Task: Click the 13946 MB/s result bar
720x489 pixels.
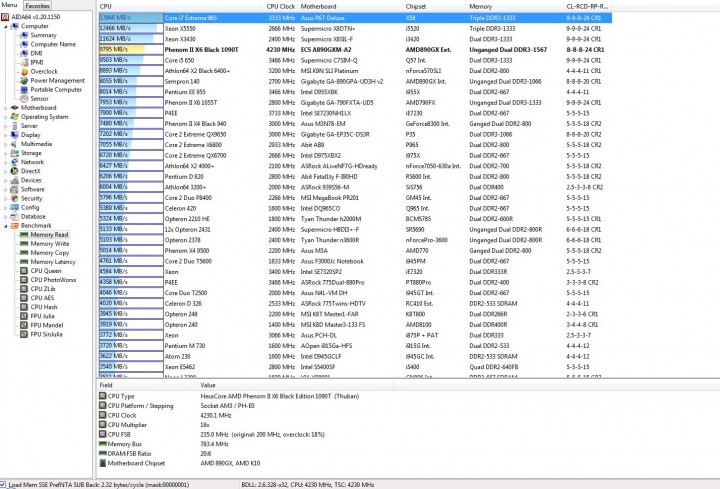Action: coord(131,18)
